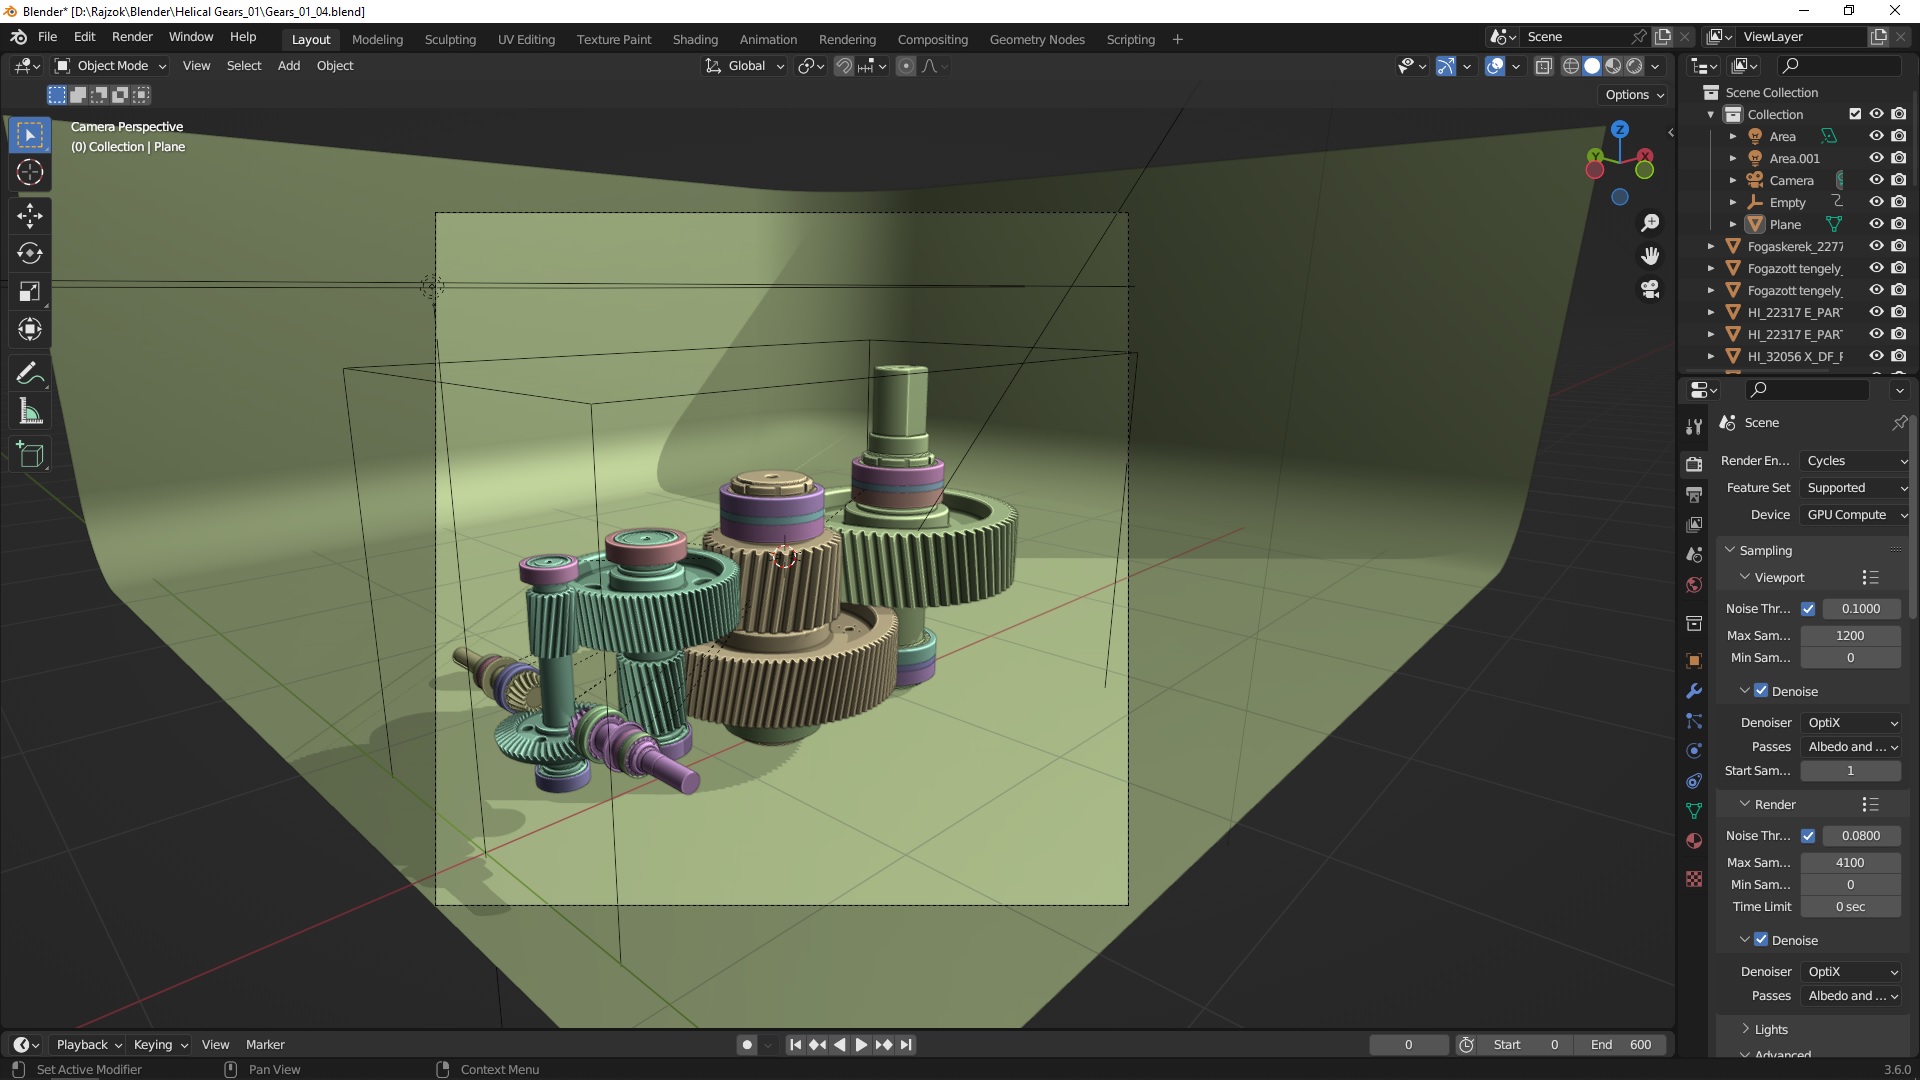Click the End frame 600 field

pos(1620,1044)
